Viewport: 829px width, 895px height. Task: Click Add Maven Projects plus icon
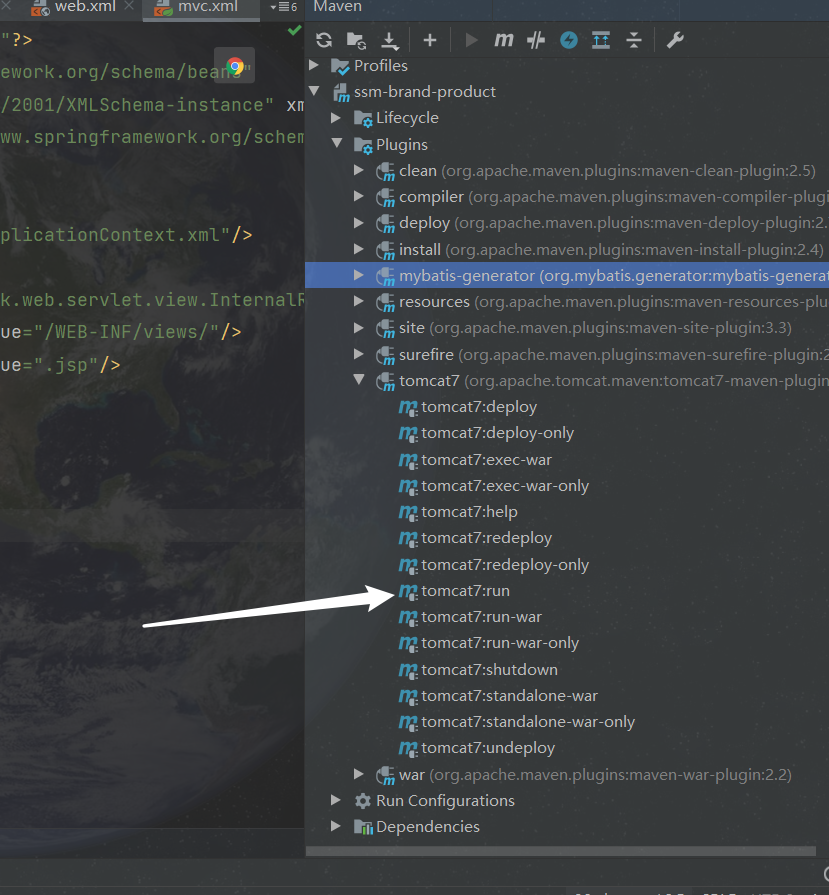[430, 40]
